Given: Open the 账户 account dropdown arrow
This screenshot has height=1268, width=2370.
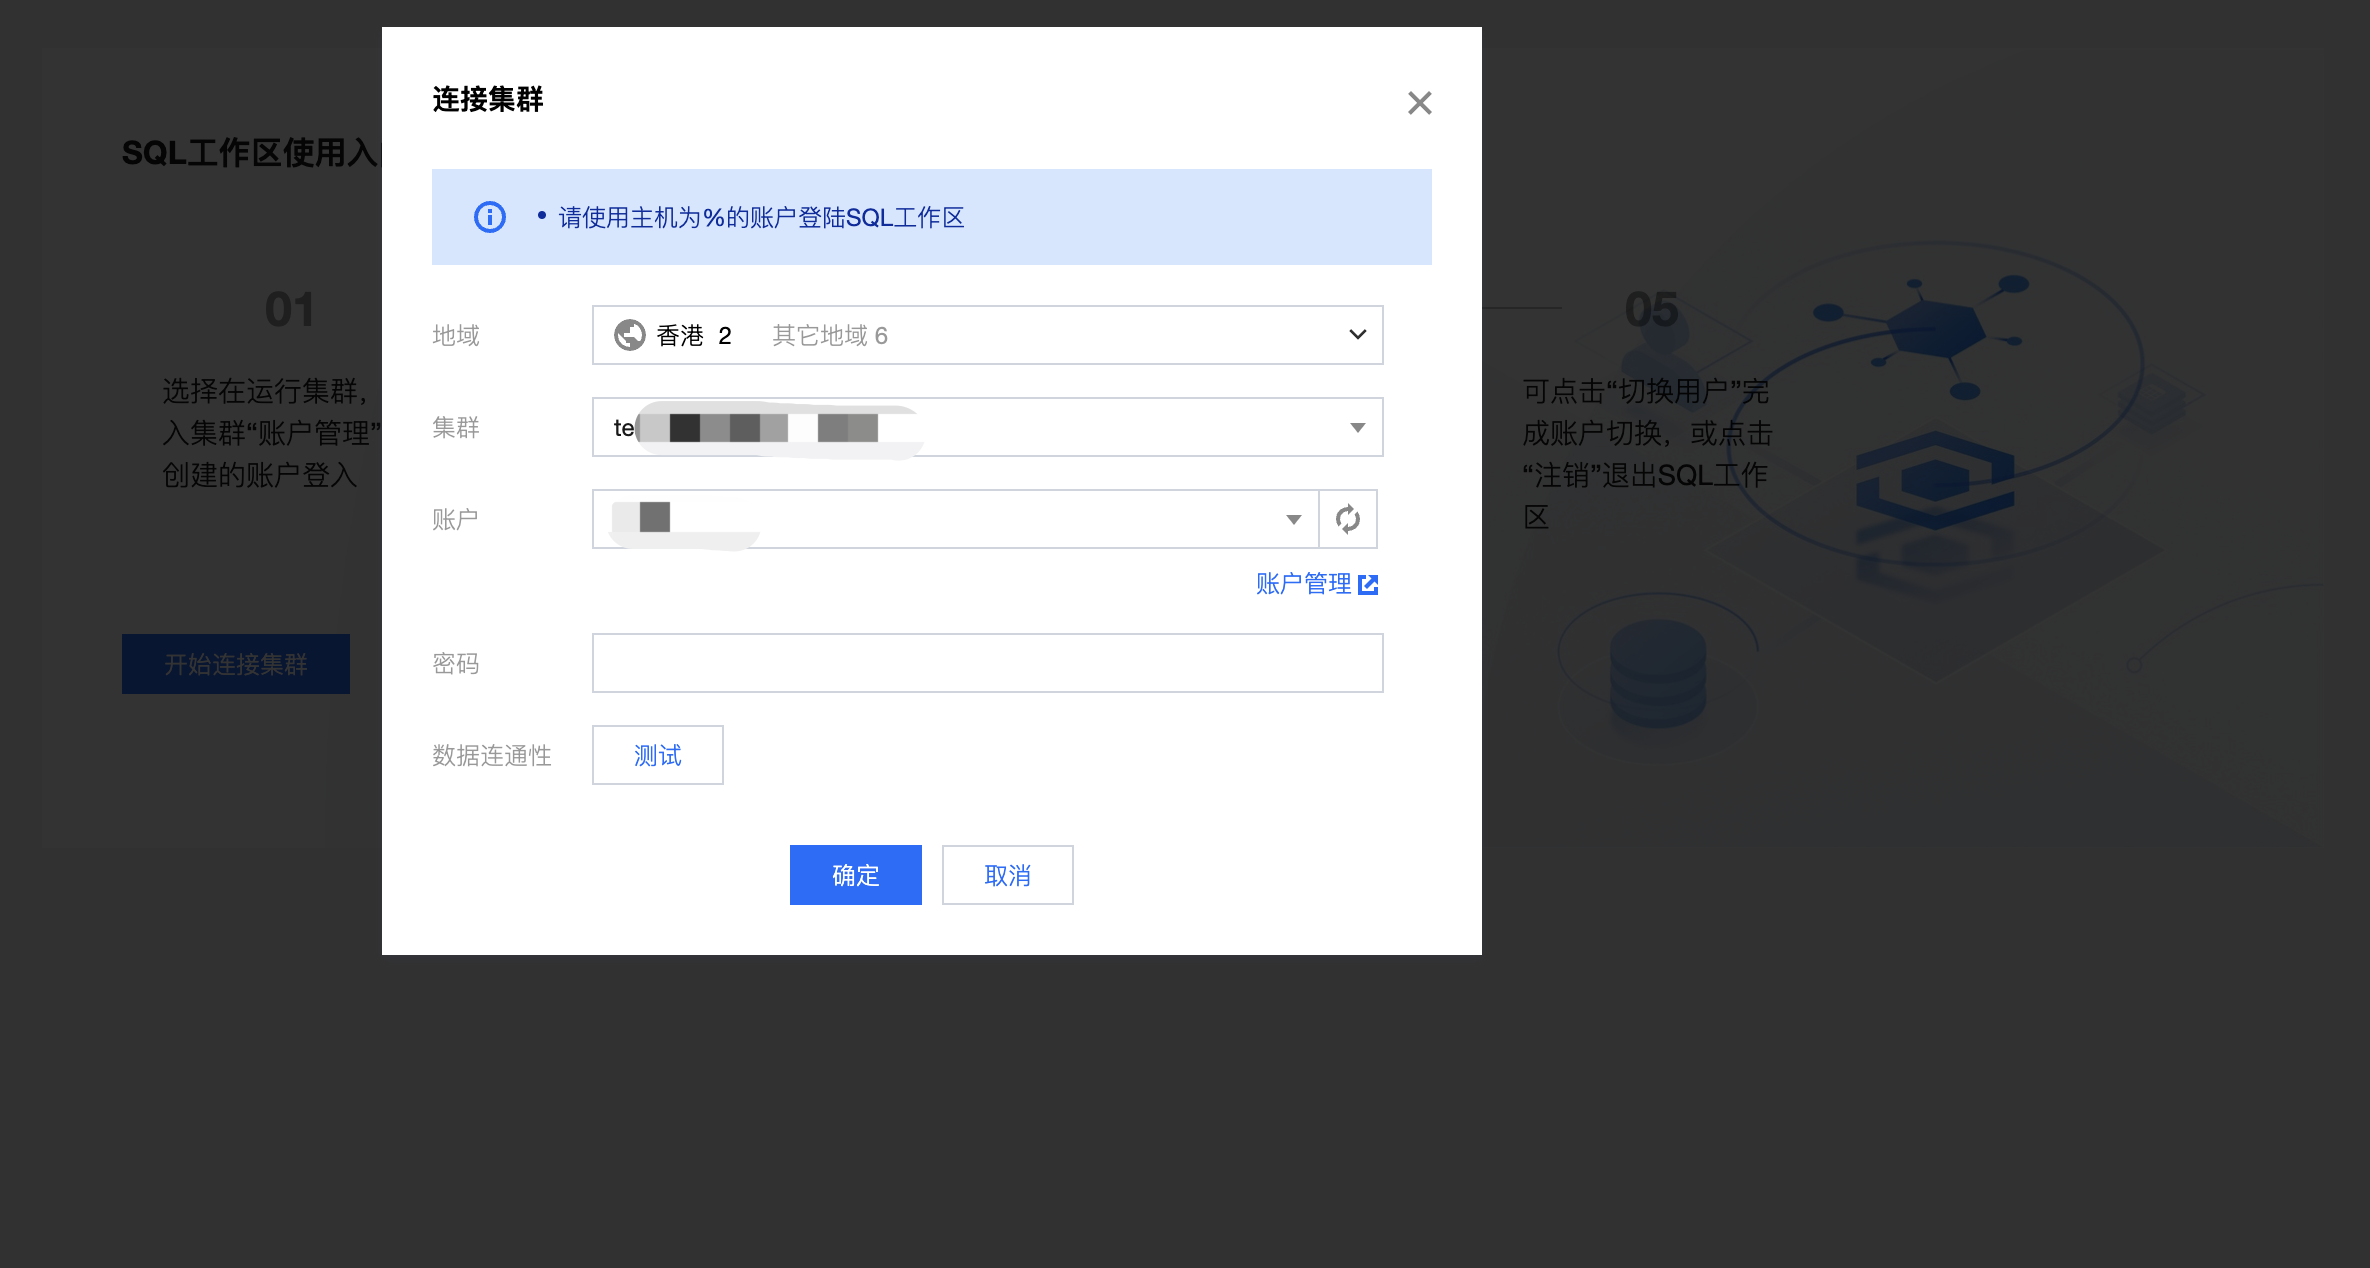Looking at the screenshot, I should pyautogui.click(x=1293, y=519).
